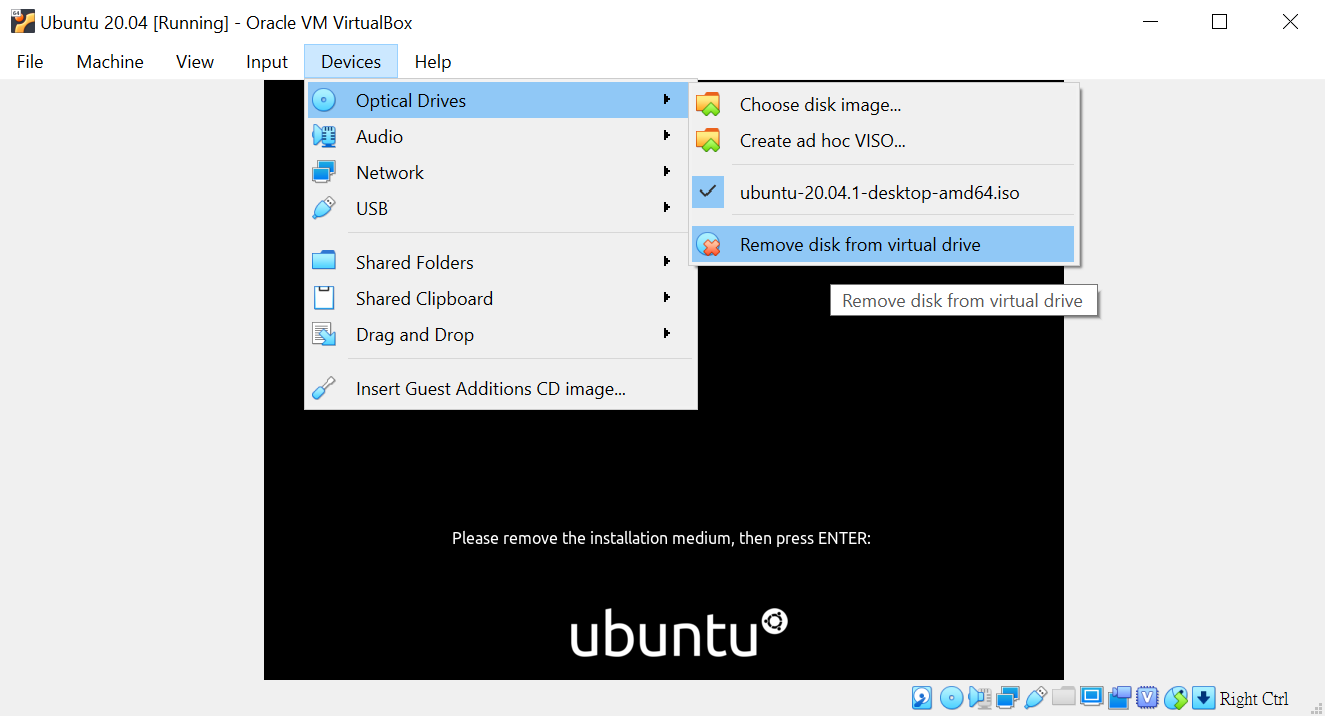Click the optical disc status bar icon
The image size is (1325, 716).
click(951, 698)
